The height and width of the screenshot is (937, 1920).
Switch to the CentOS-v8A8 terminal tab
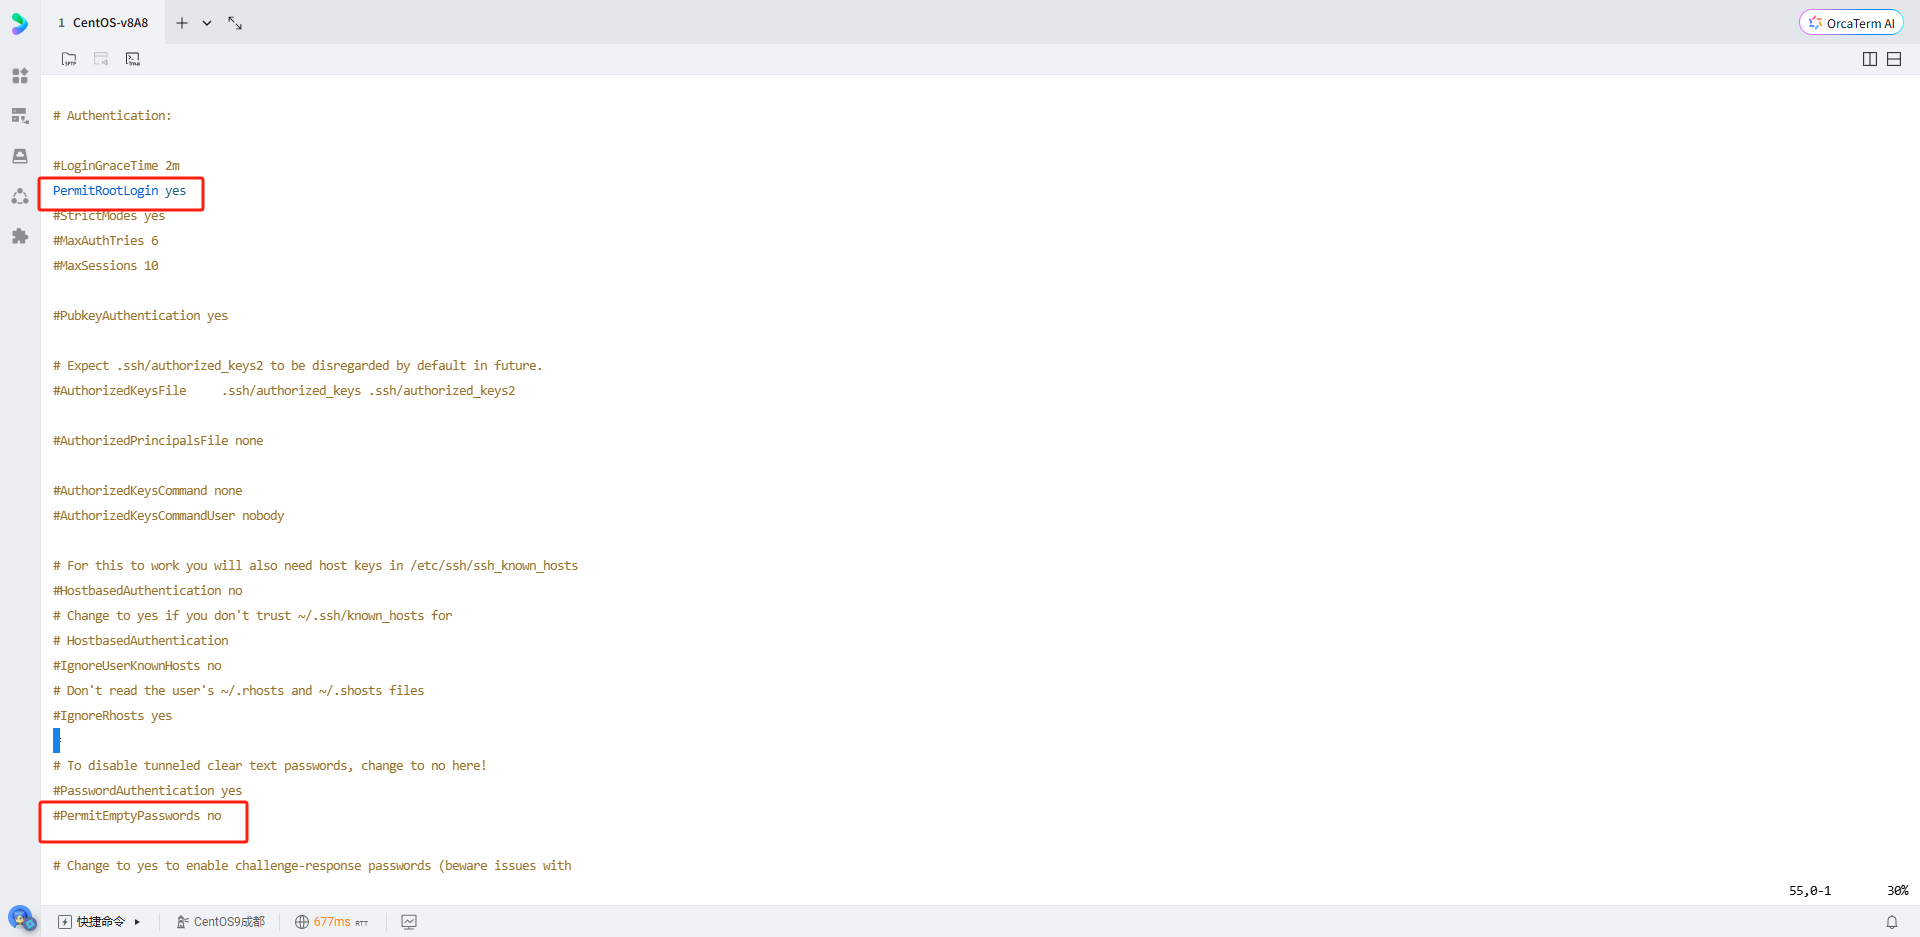tap(104, 22)
